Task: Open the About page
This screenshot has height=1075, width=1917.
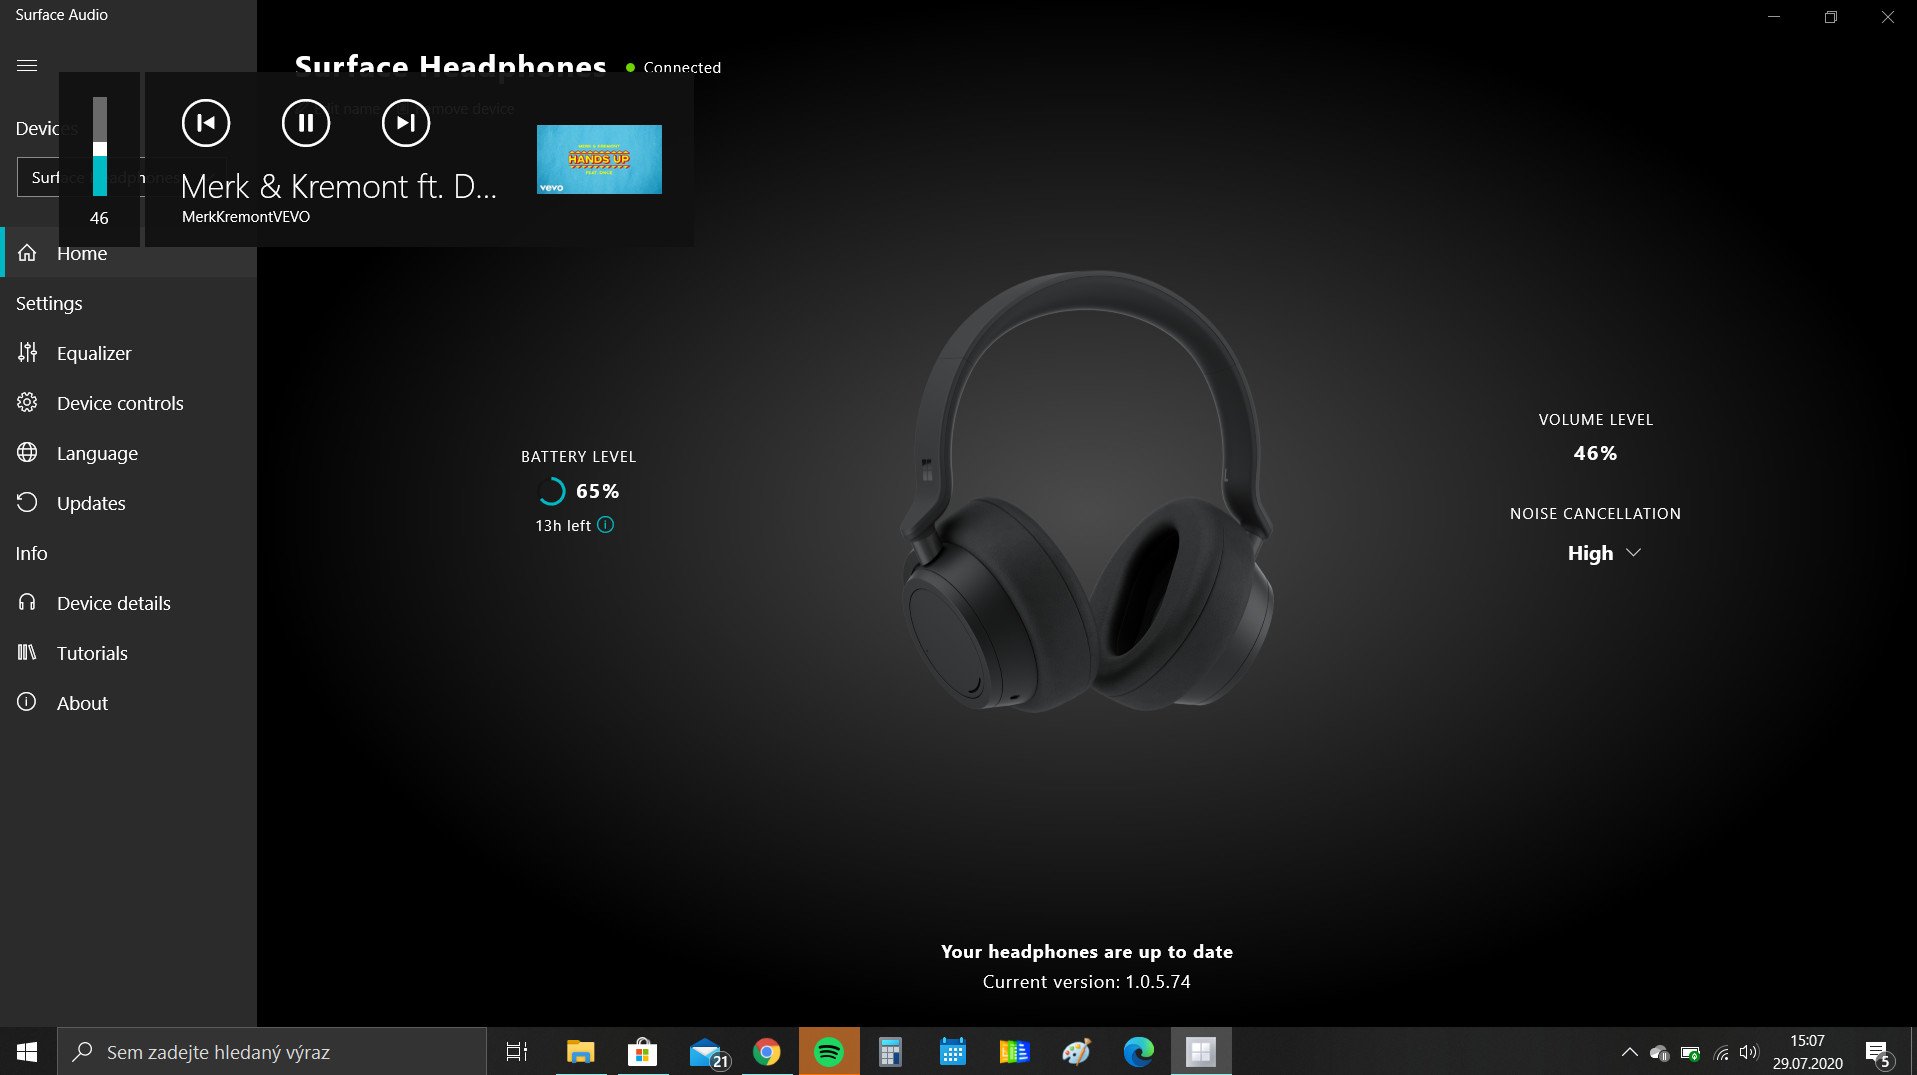Action: 128,703
